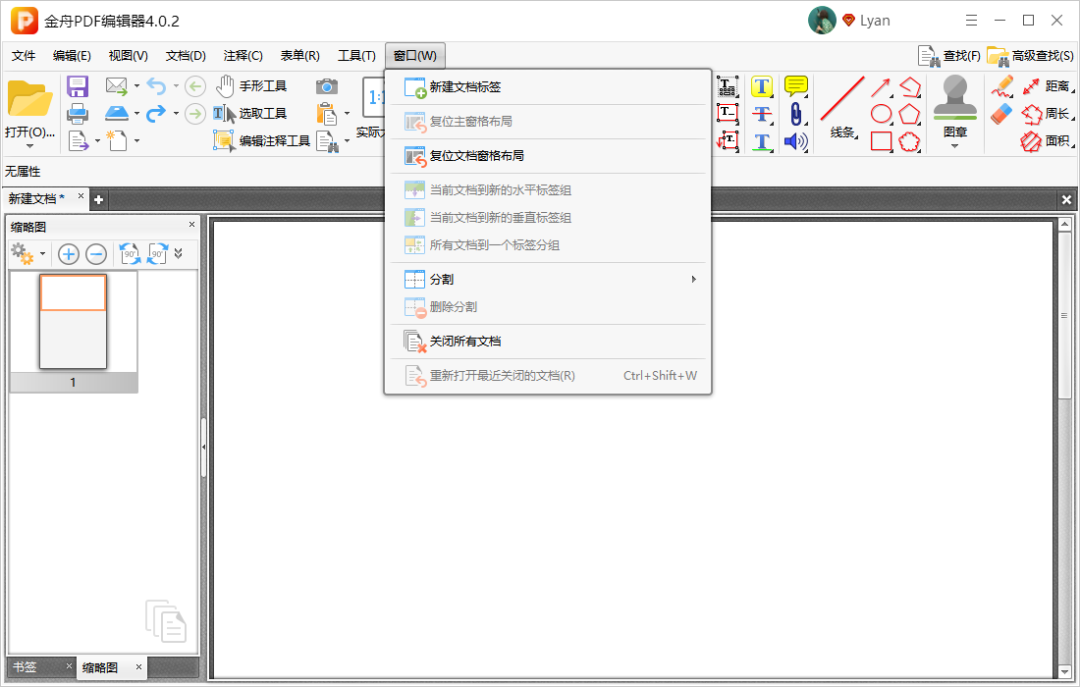Select the Hand tool (手形工具)
The image size is (1080, 687).
(251, 86)
